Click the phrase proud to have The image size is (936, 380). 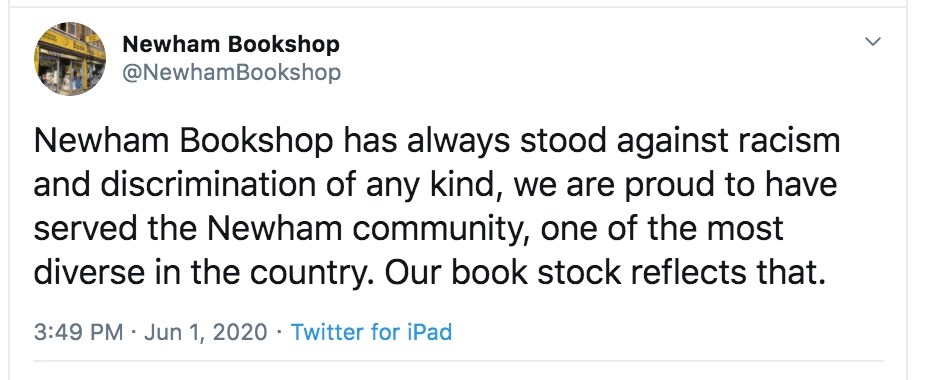[731, 186]
